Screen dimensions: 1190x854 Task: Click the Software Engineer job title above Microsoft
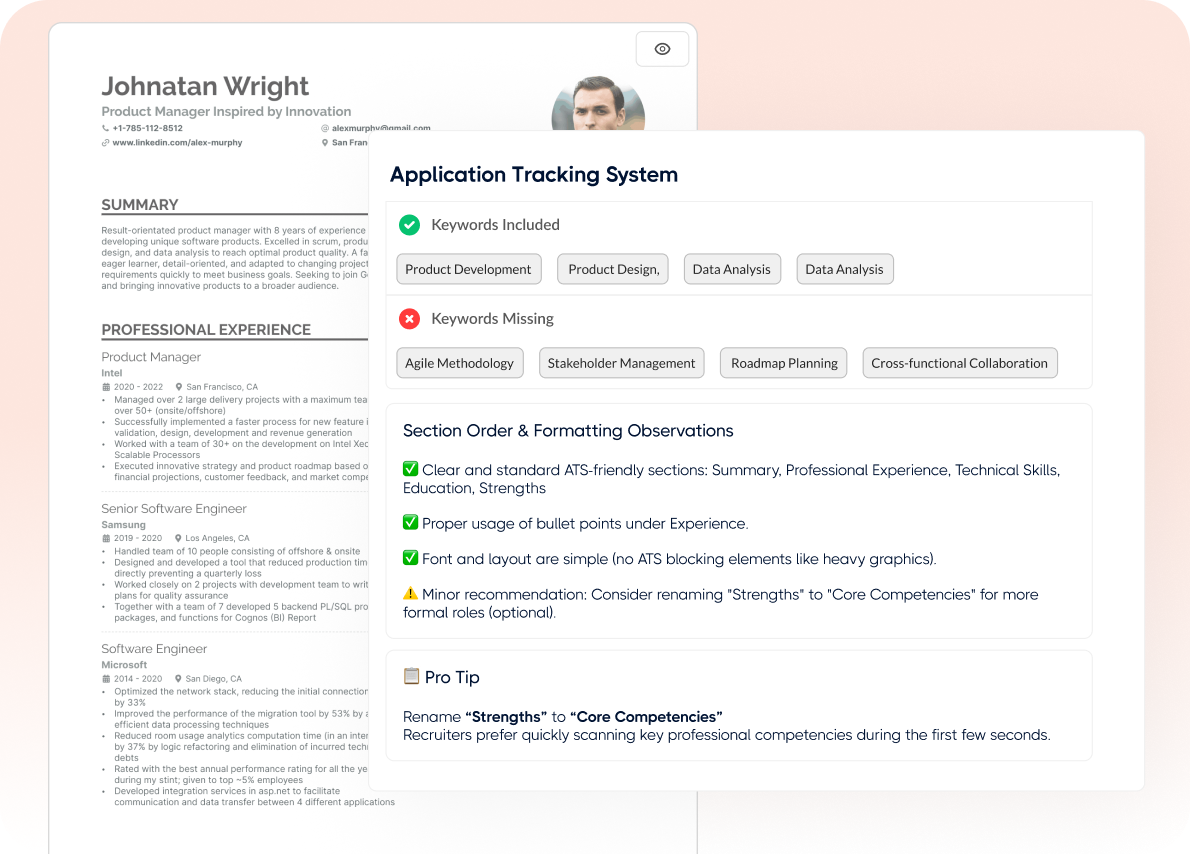[x=154, y=649]
